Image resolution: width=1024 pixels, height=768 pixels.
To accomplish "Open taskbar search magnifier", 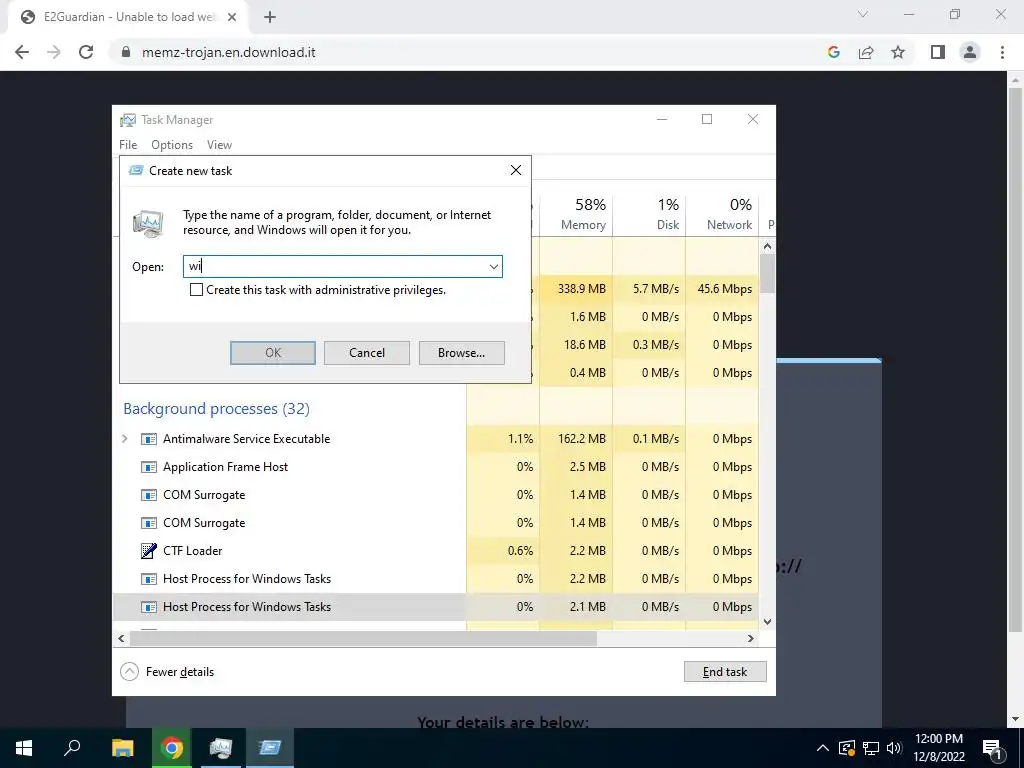I will (72, 748).
